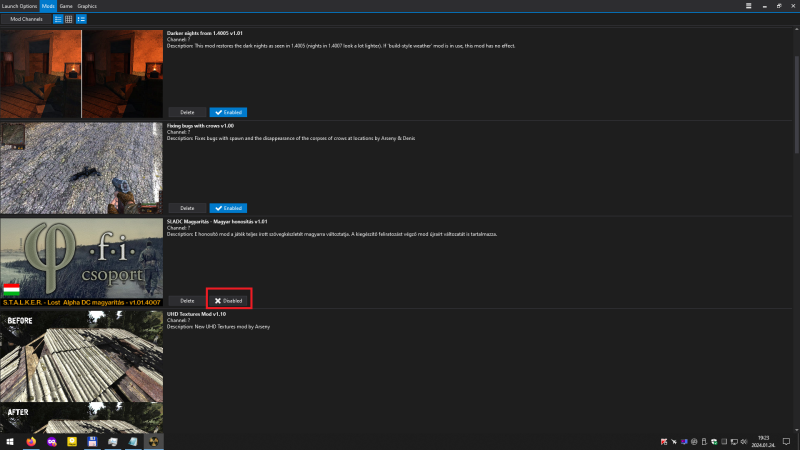Select the 'UHD Textures Mod v1.10' title

point(196,314)
